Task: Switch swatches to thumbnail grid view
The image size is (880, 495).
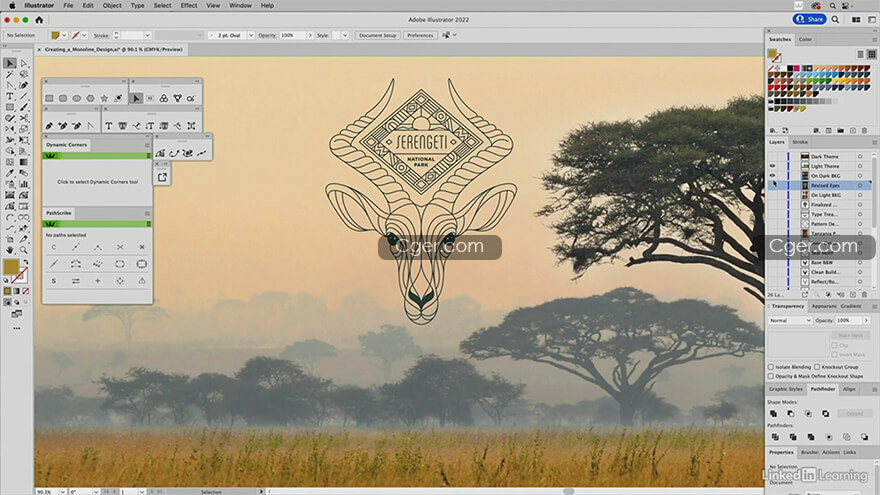Action: pos(872,54)
